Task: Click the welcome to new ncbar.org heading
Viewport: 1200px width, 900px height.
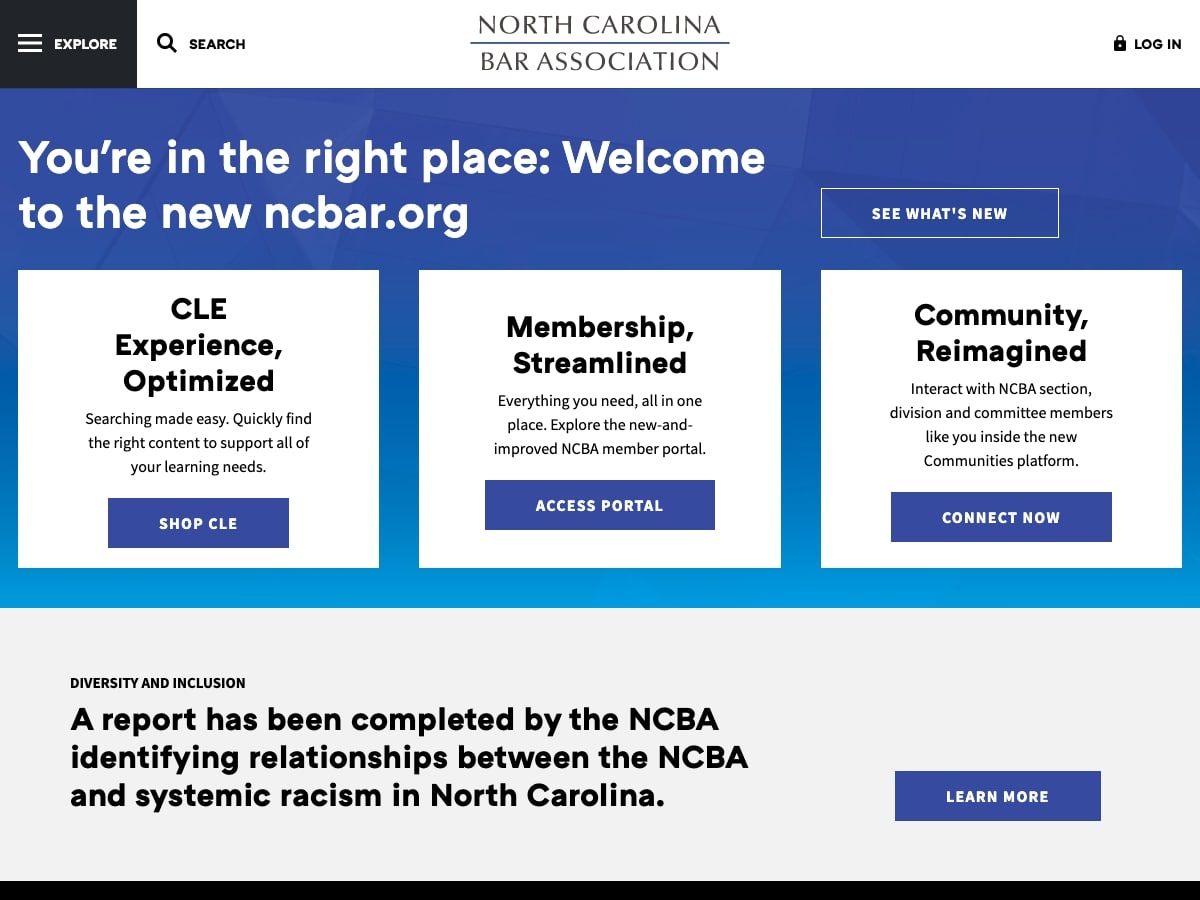Action: [392, 186]
